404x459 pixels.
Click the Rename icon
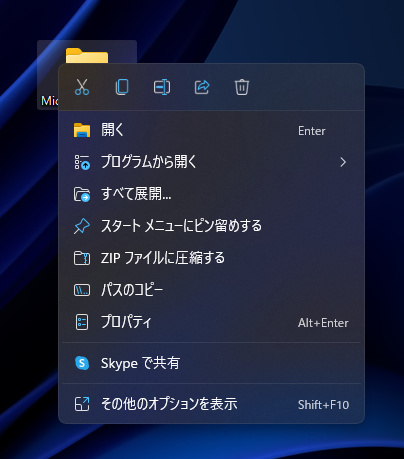point(162,87)
